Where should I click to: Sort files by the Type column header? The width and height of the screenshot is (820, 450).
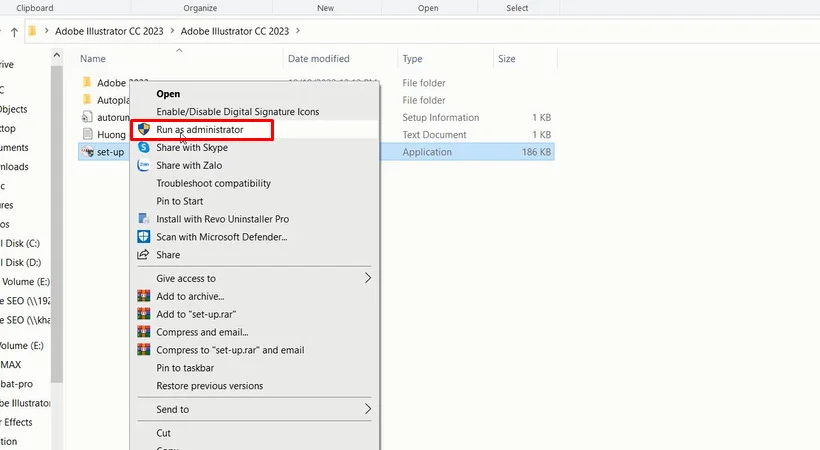point(412,59)
